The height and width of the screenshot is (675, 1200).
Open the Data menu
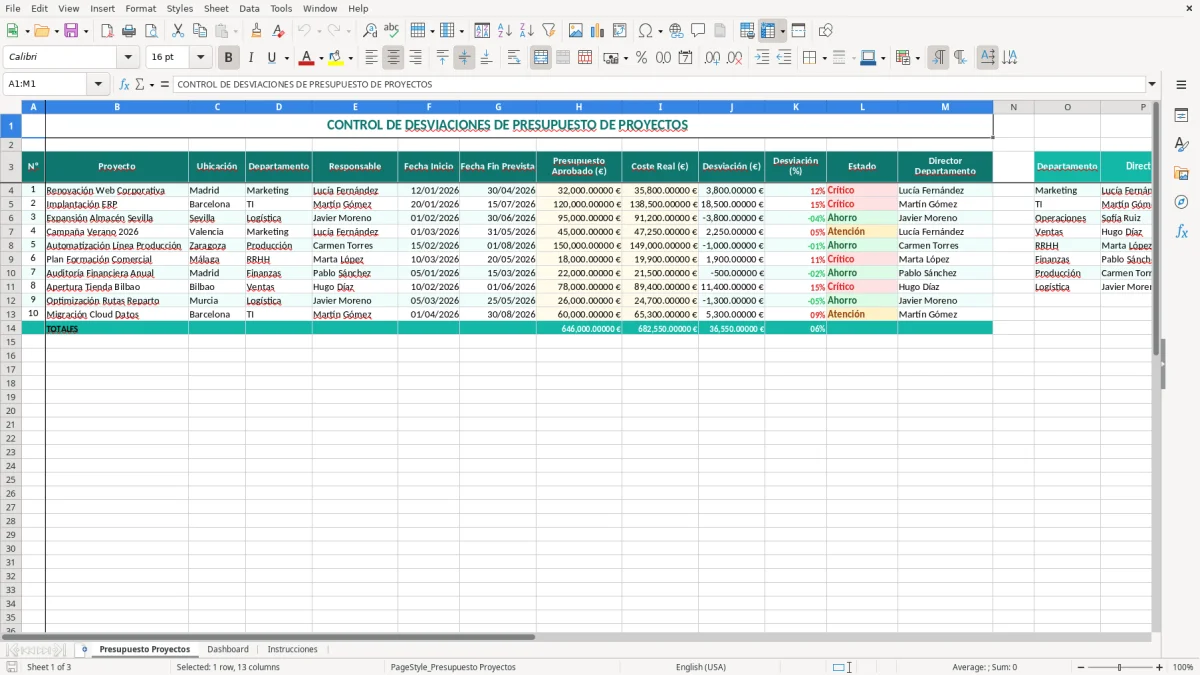point(249,8)
